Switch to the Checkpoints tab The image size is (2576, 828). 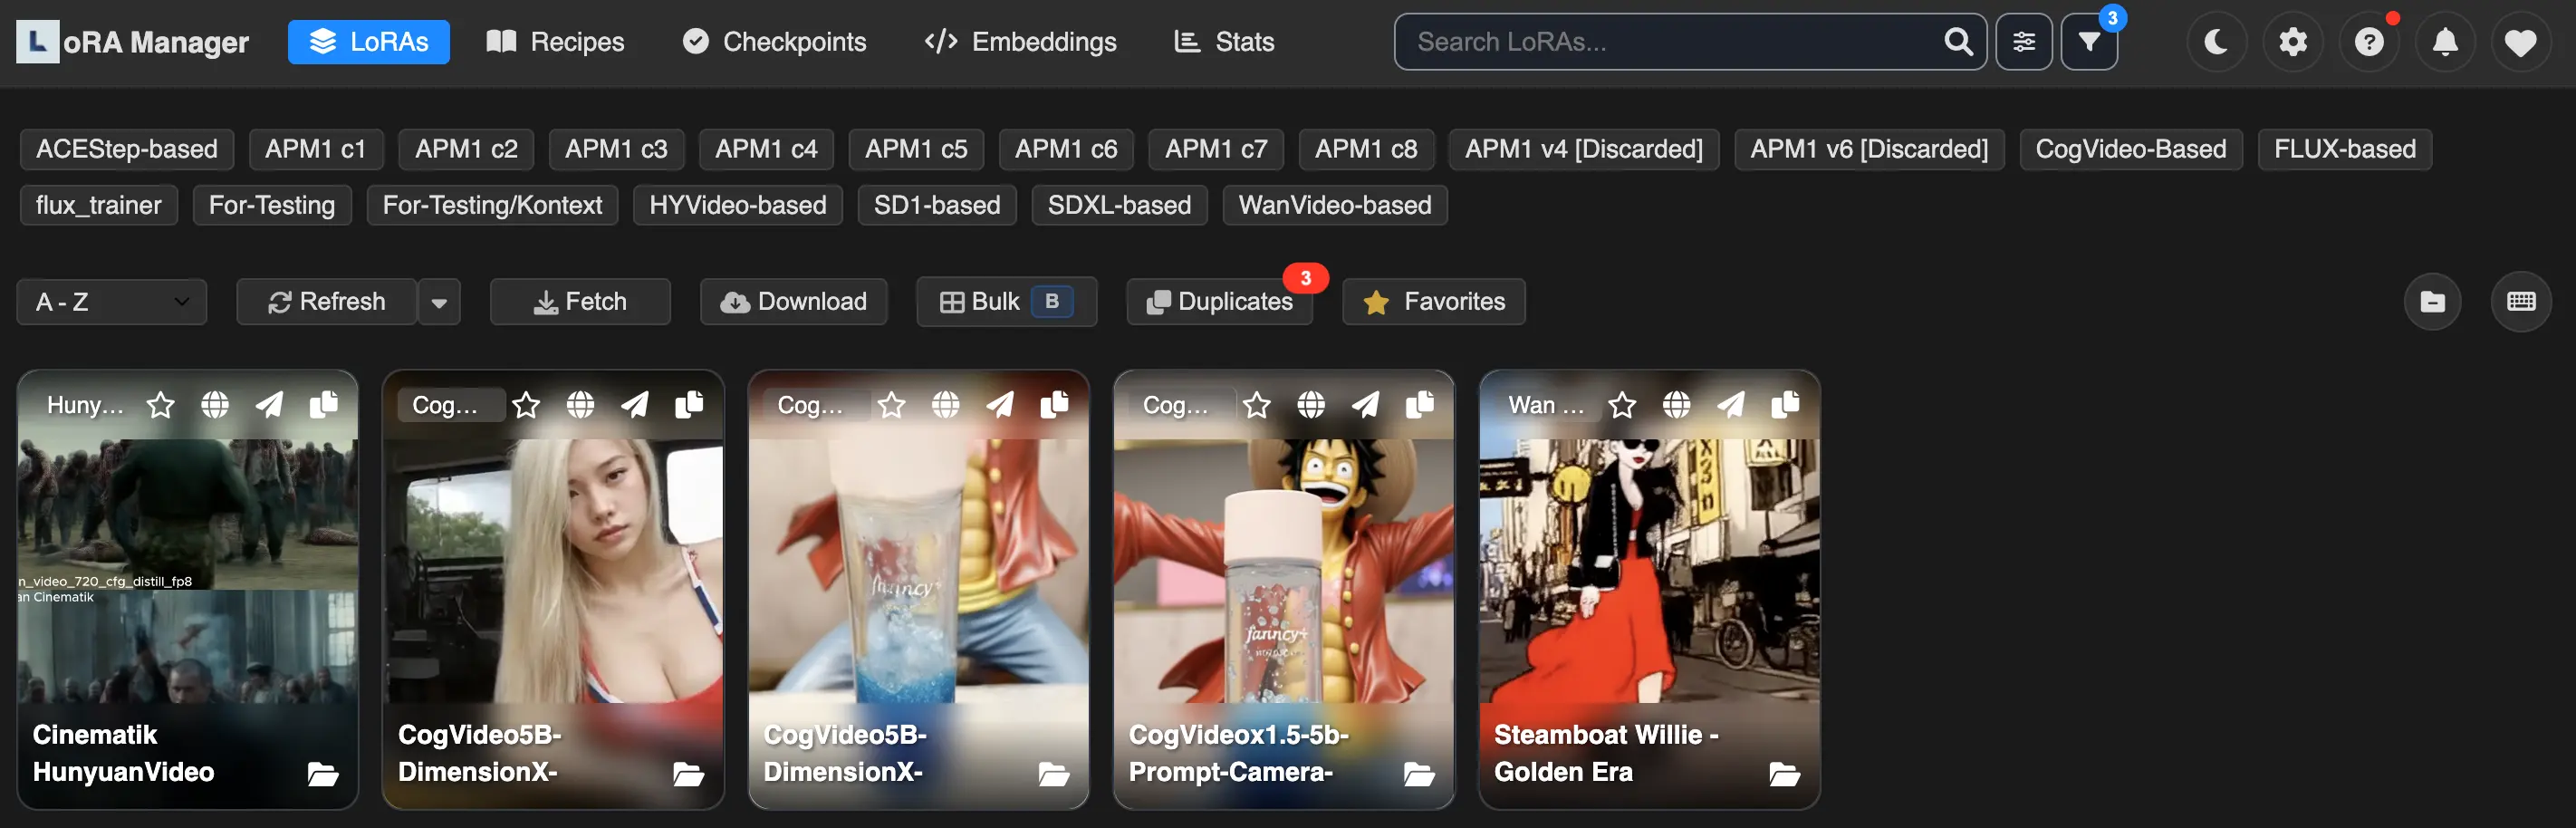774,42
